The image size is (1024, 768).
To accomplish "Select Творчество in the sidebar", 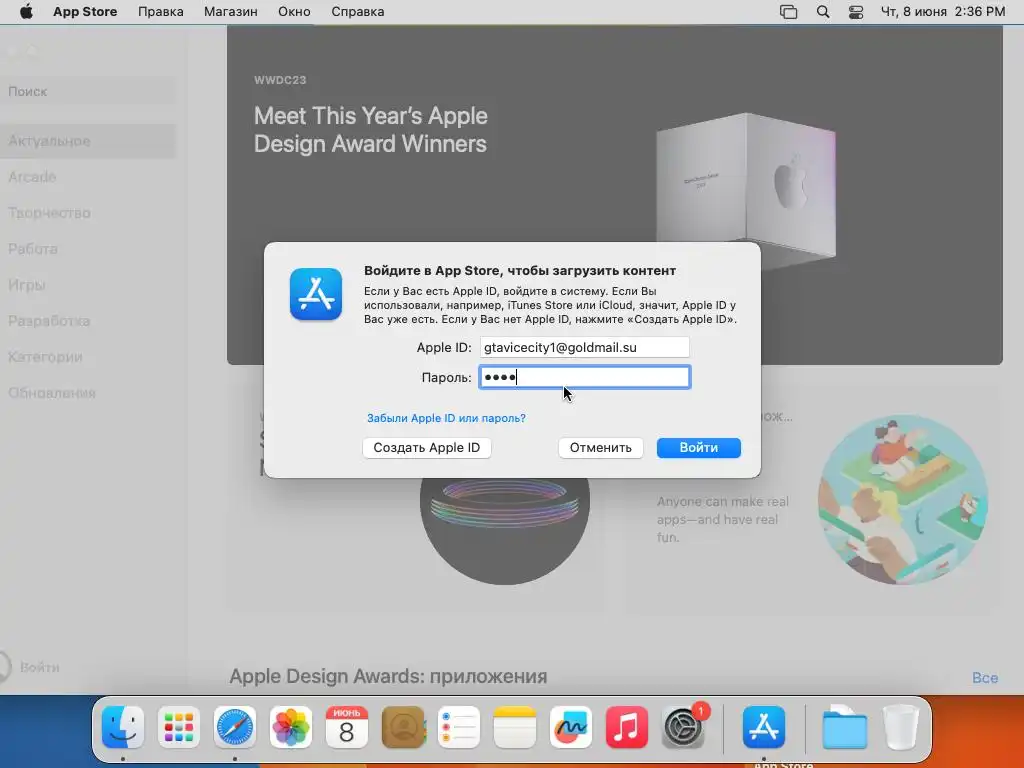I will coord(88,213).
